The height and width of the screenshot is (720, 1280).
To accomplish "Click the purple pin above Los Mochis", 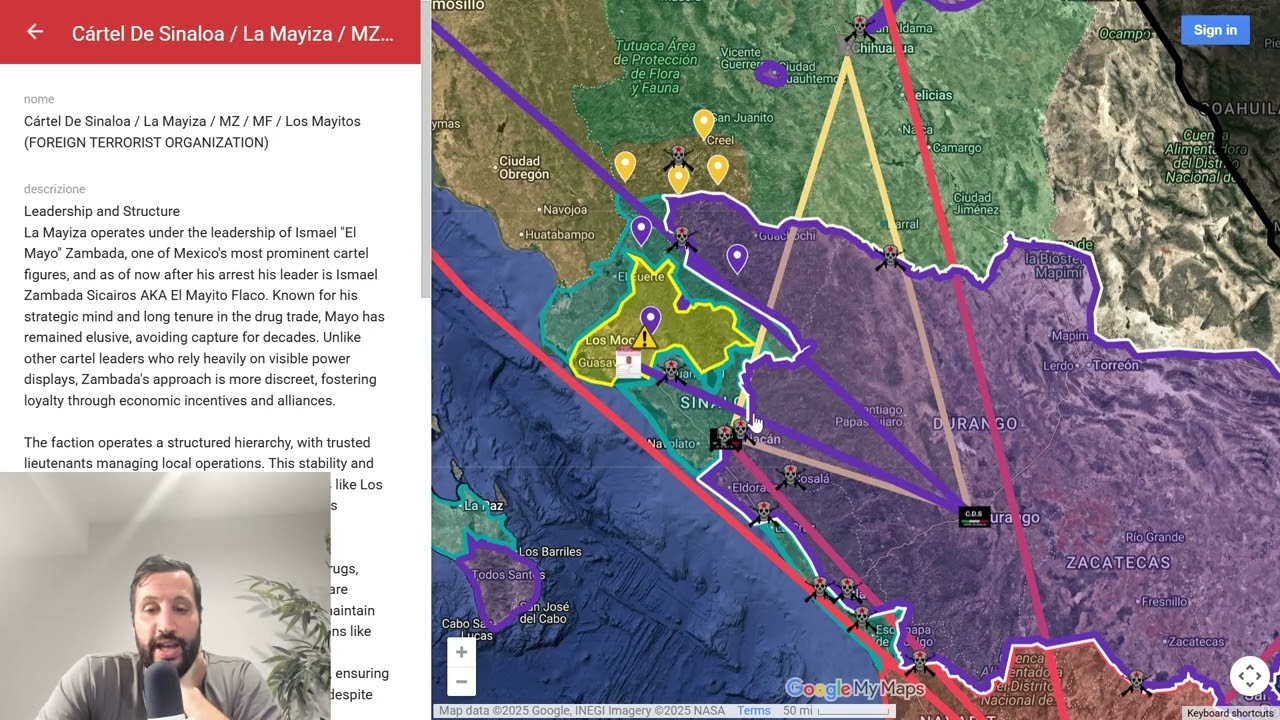I will click(651, 321).
